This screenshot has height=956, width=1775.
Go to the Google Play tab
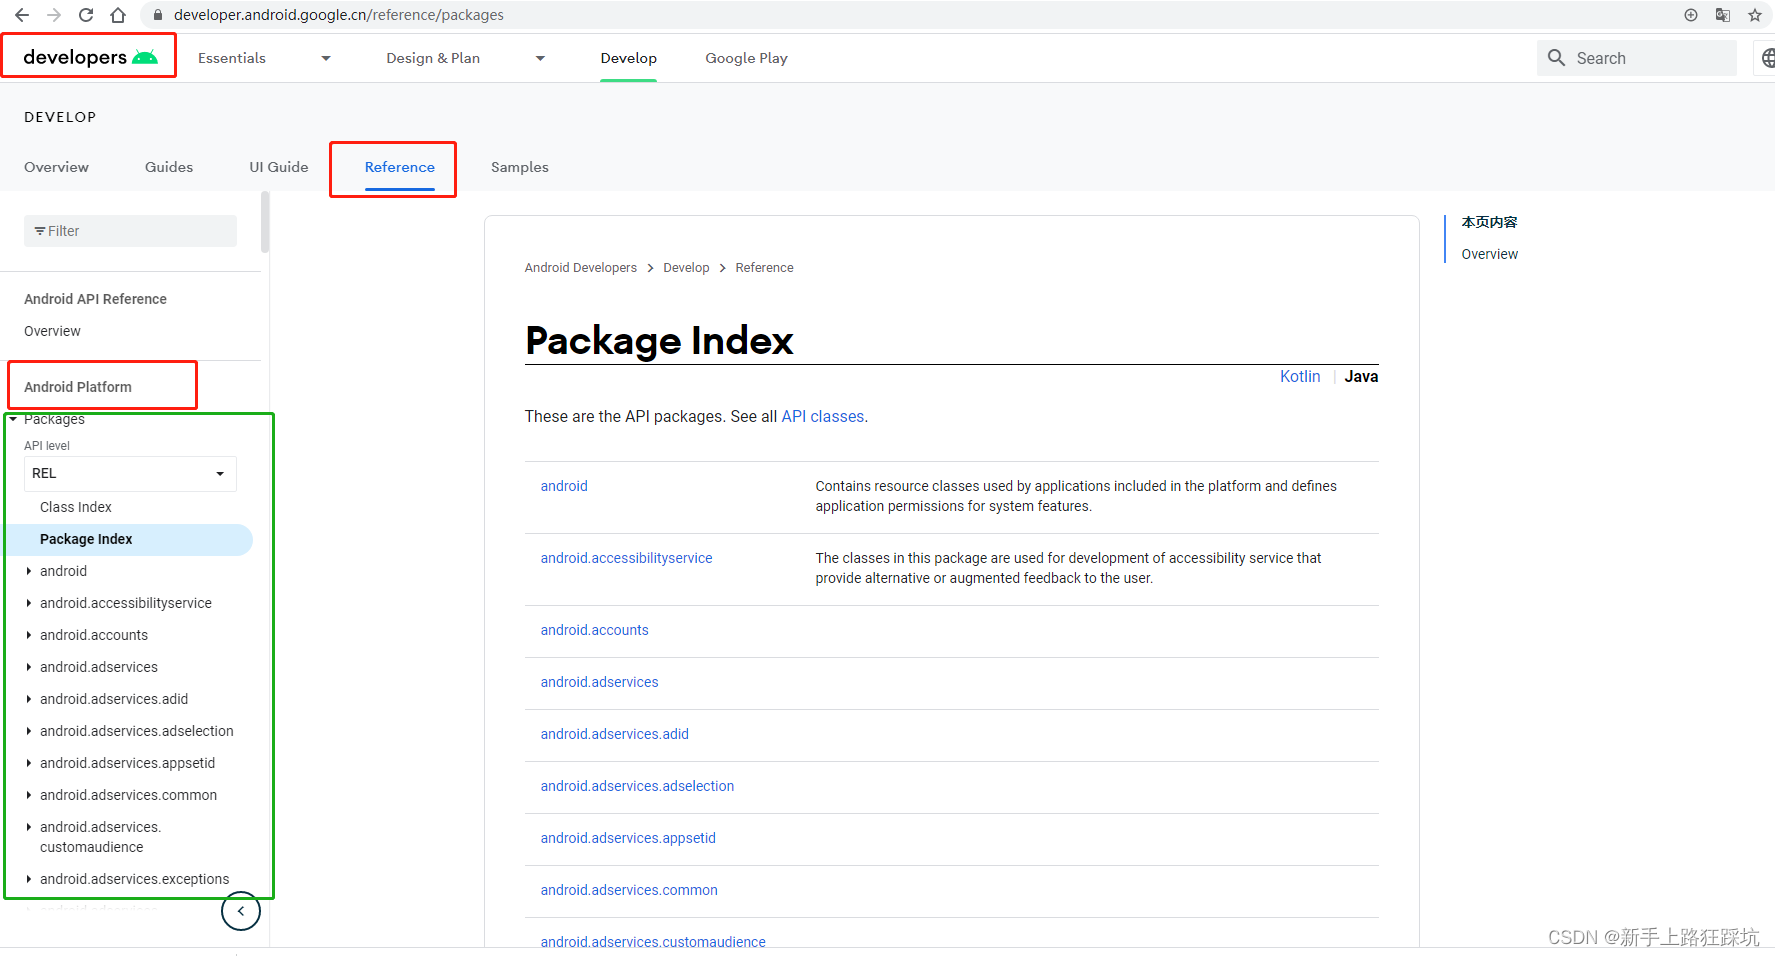pos(746,58)
